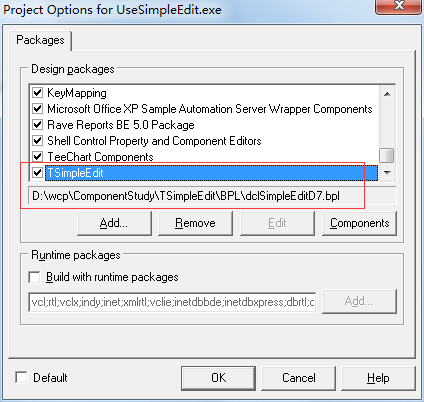Enable Build with runtime packages
Screen dimensions: 424x402
coord(34,277)
